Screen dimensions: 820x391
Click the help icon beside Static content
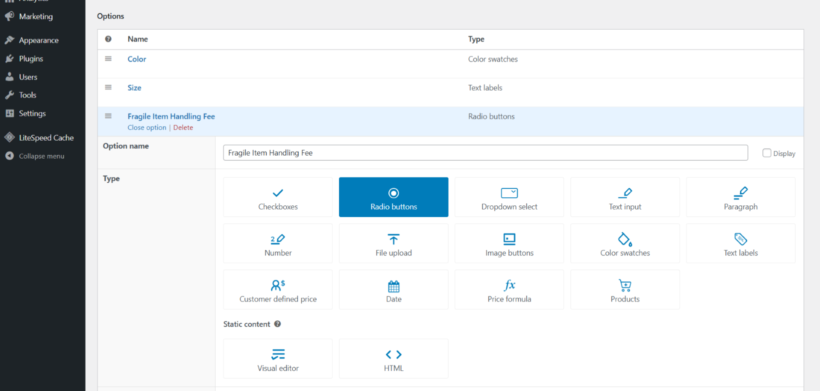pyautogui.click(x=278, y=324)
